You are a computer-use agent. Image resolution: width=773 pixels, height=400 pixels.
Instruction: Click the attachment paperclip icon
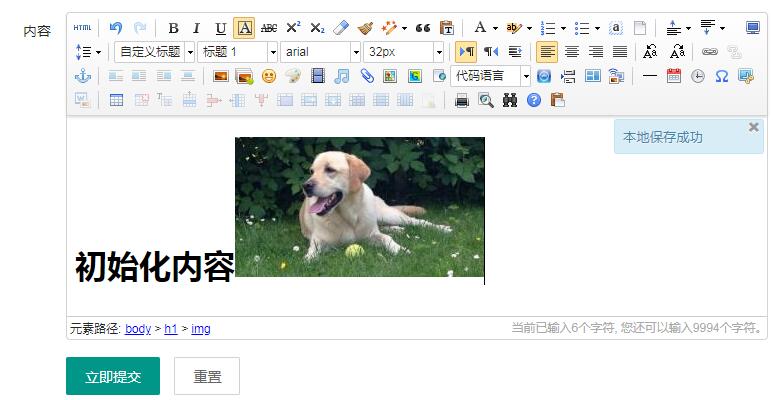click(x=367, y=76)
